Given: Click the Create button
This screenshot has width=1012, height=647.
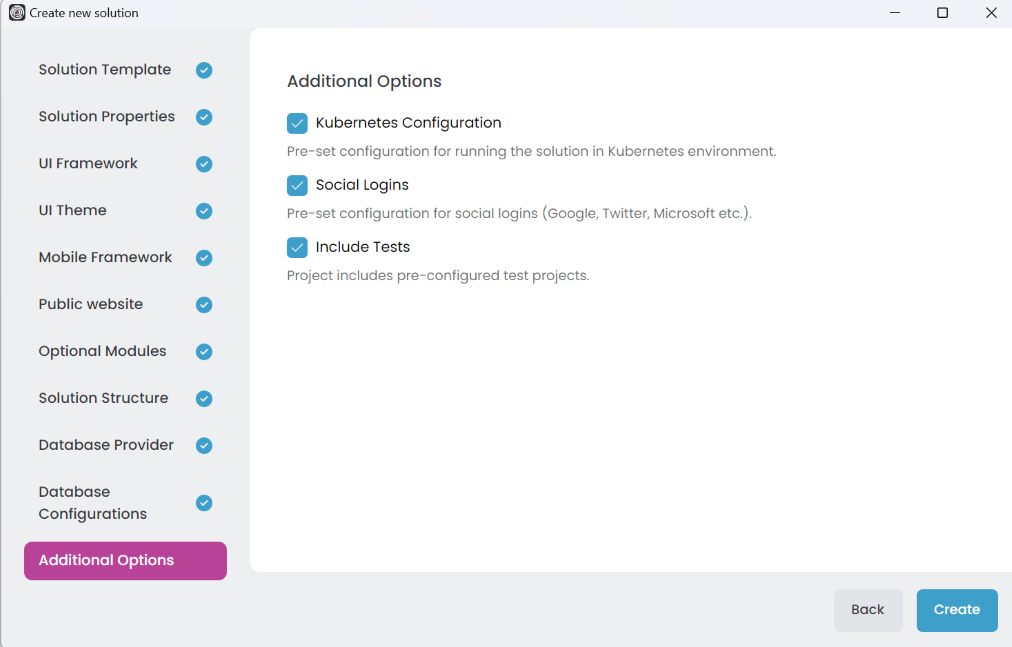Looking at the screenshot, I should (x=957, y=610).
